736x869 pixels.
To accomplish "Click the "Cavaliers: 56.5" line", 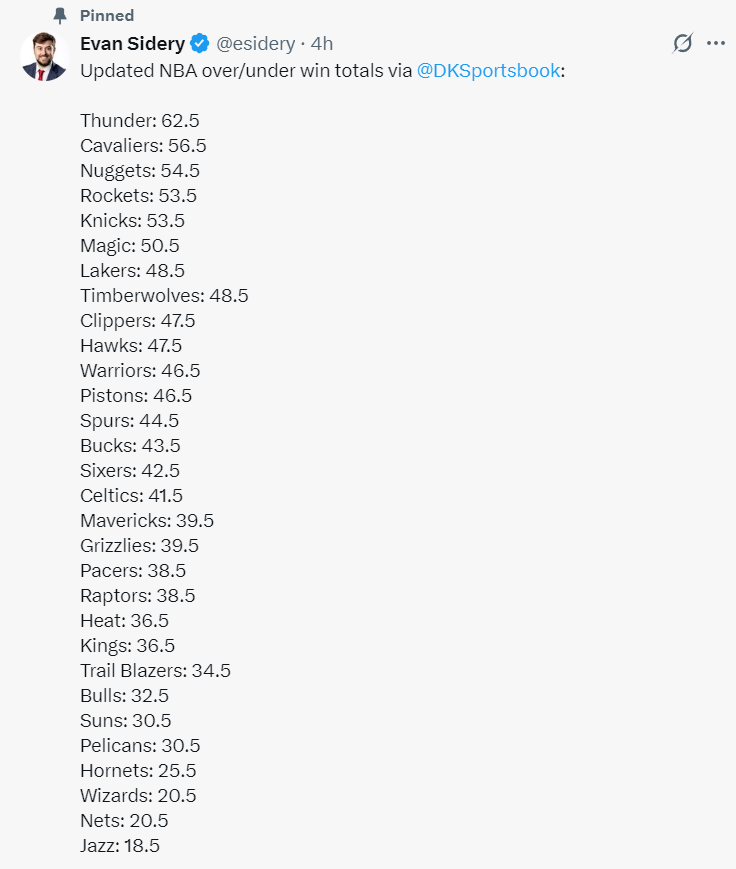I will [x=143, y=145].
